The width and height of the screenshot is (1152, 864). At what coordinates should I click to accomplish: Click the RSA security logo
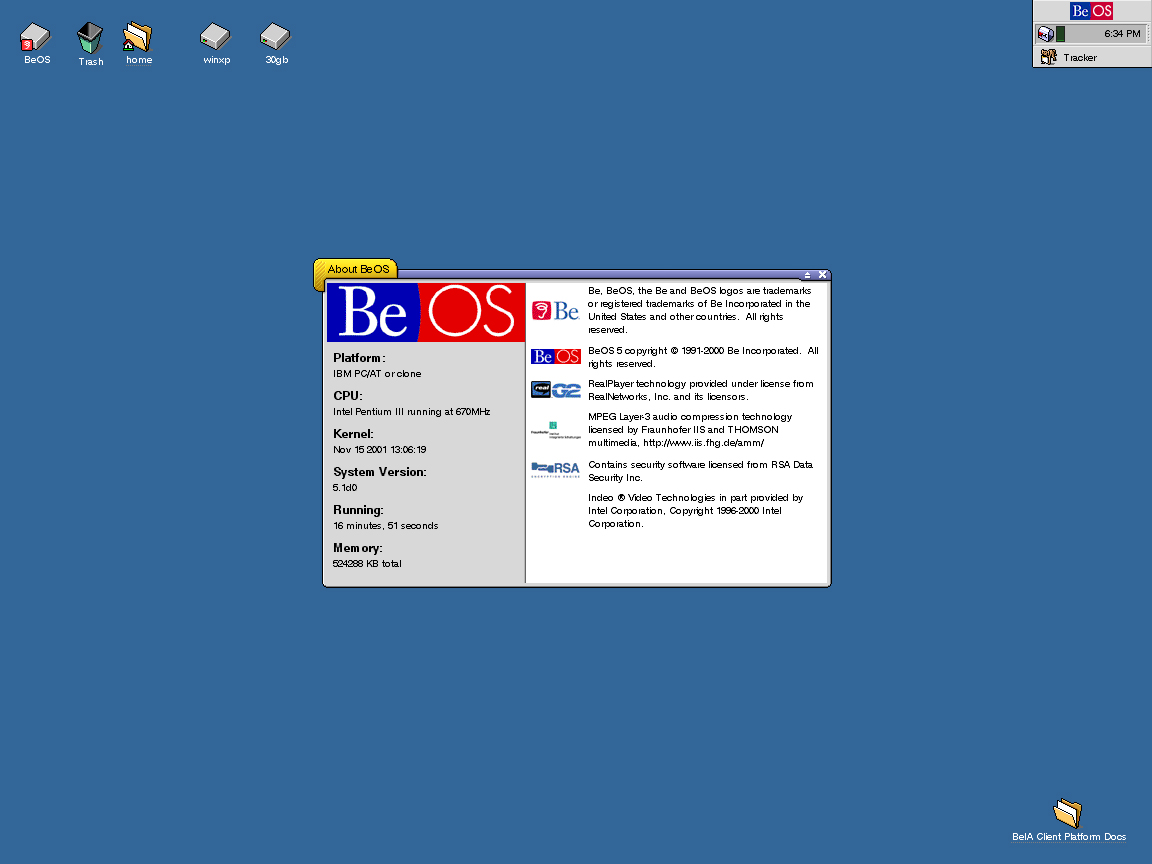pyautogui.click(x=555, y=469)
